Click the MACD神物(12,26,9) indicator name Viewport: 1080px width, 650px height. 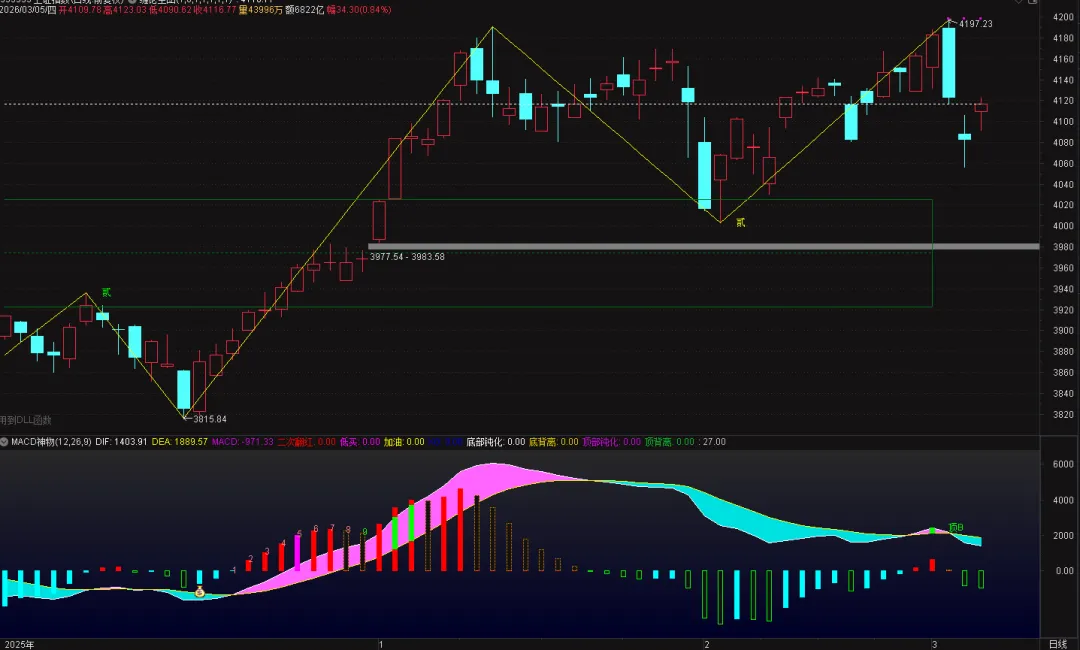click(x=51, y=441)
